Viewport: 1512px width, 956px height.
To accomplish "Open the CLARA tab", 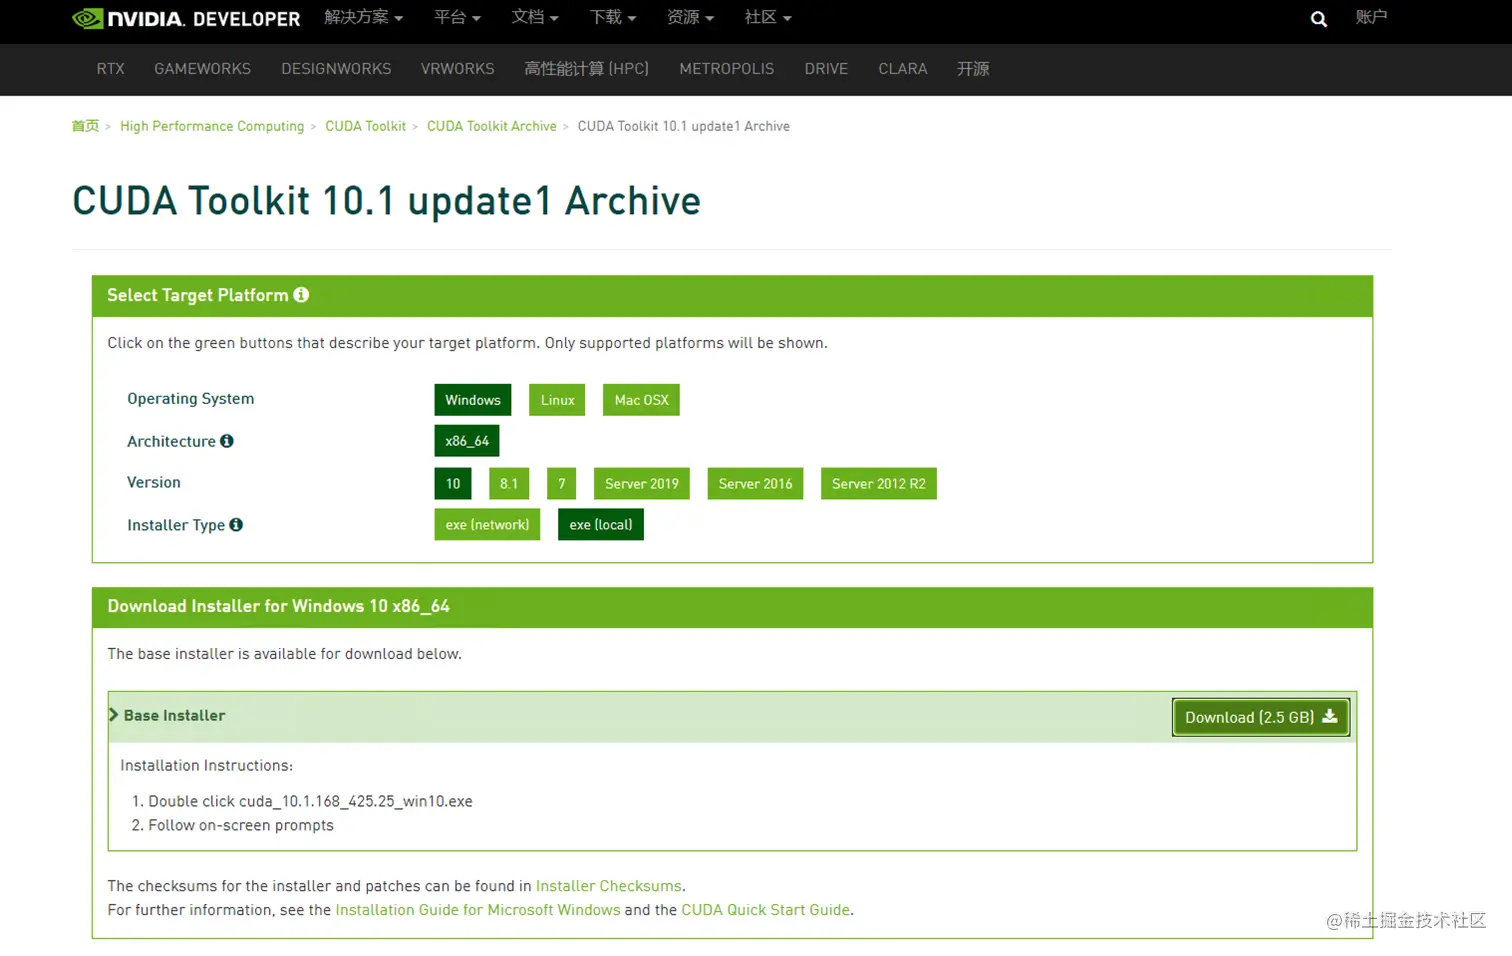I will (x=903, y=69).
